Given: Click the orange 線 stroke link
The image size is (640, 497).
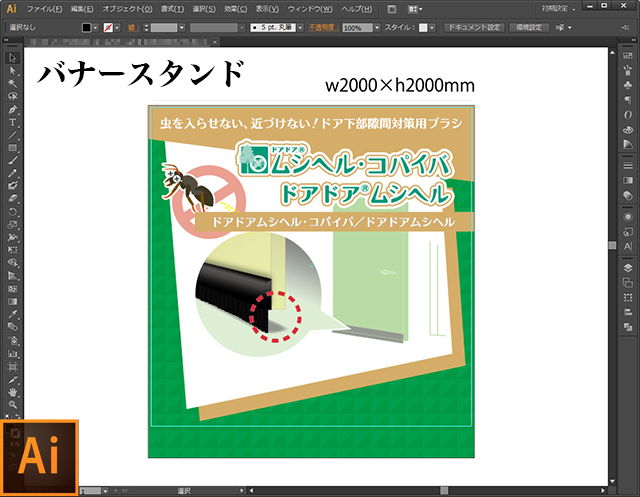Looking at the screenshot, I should pos(133,27).
